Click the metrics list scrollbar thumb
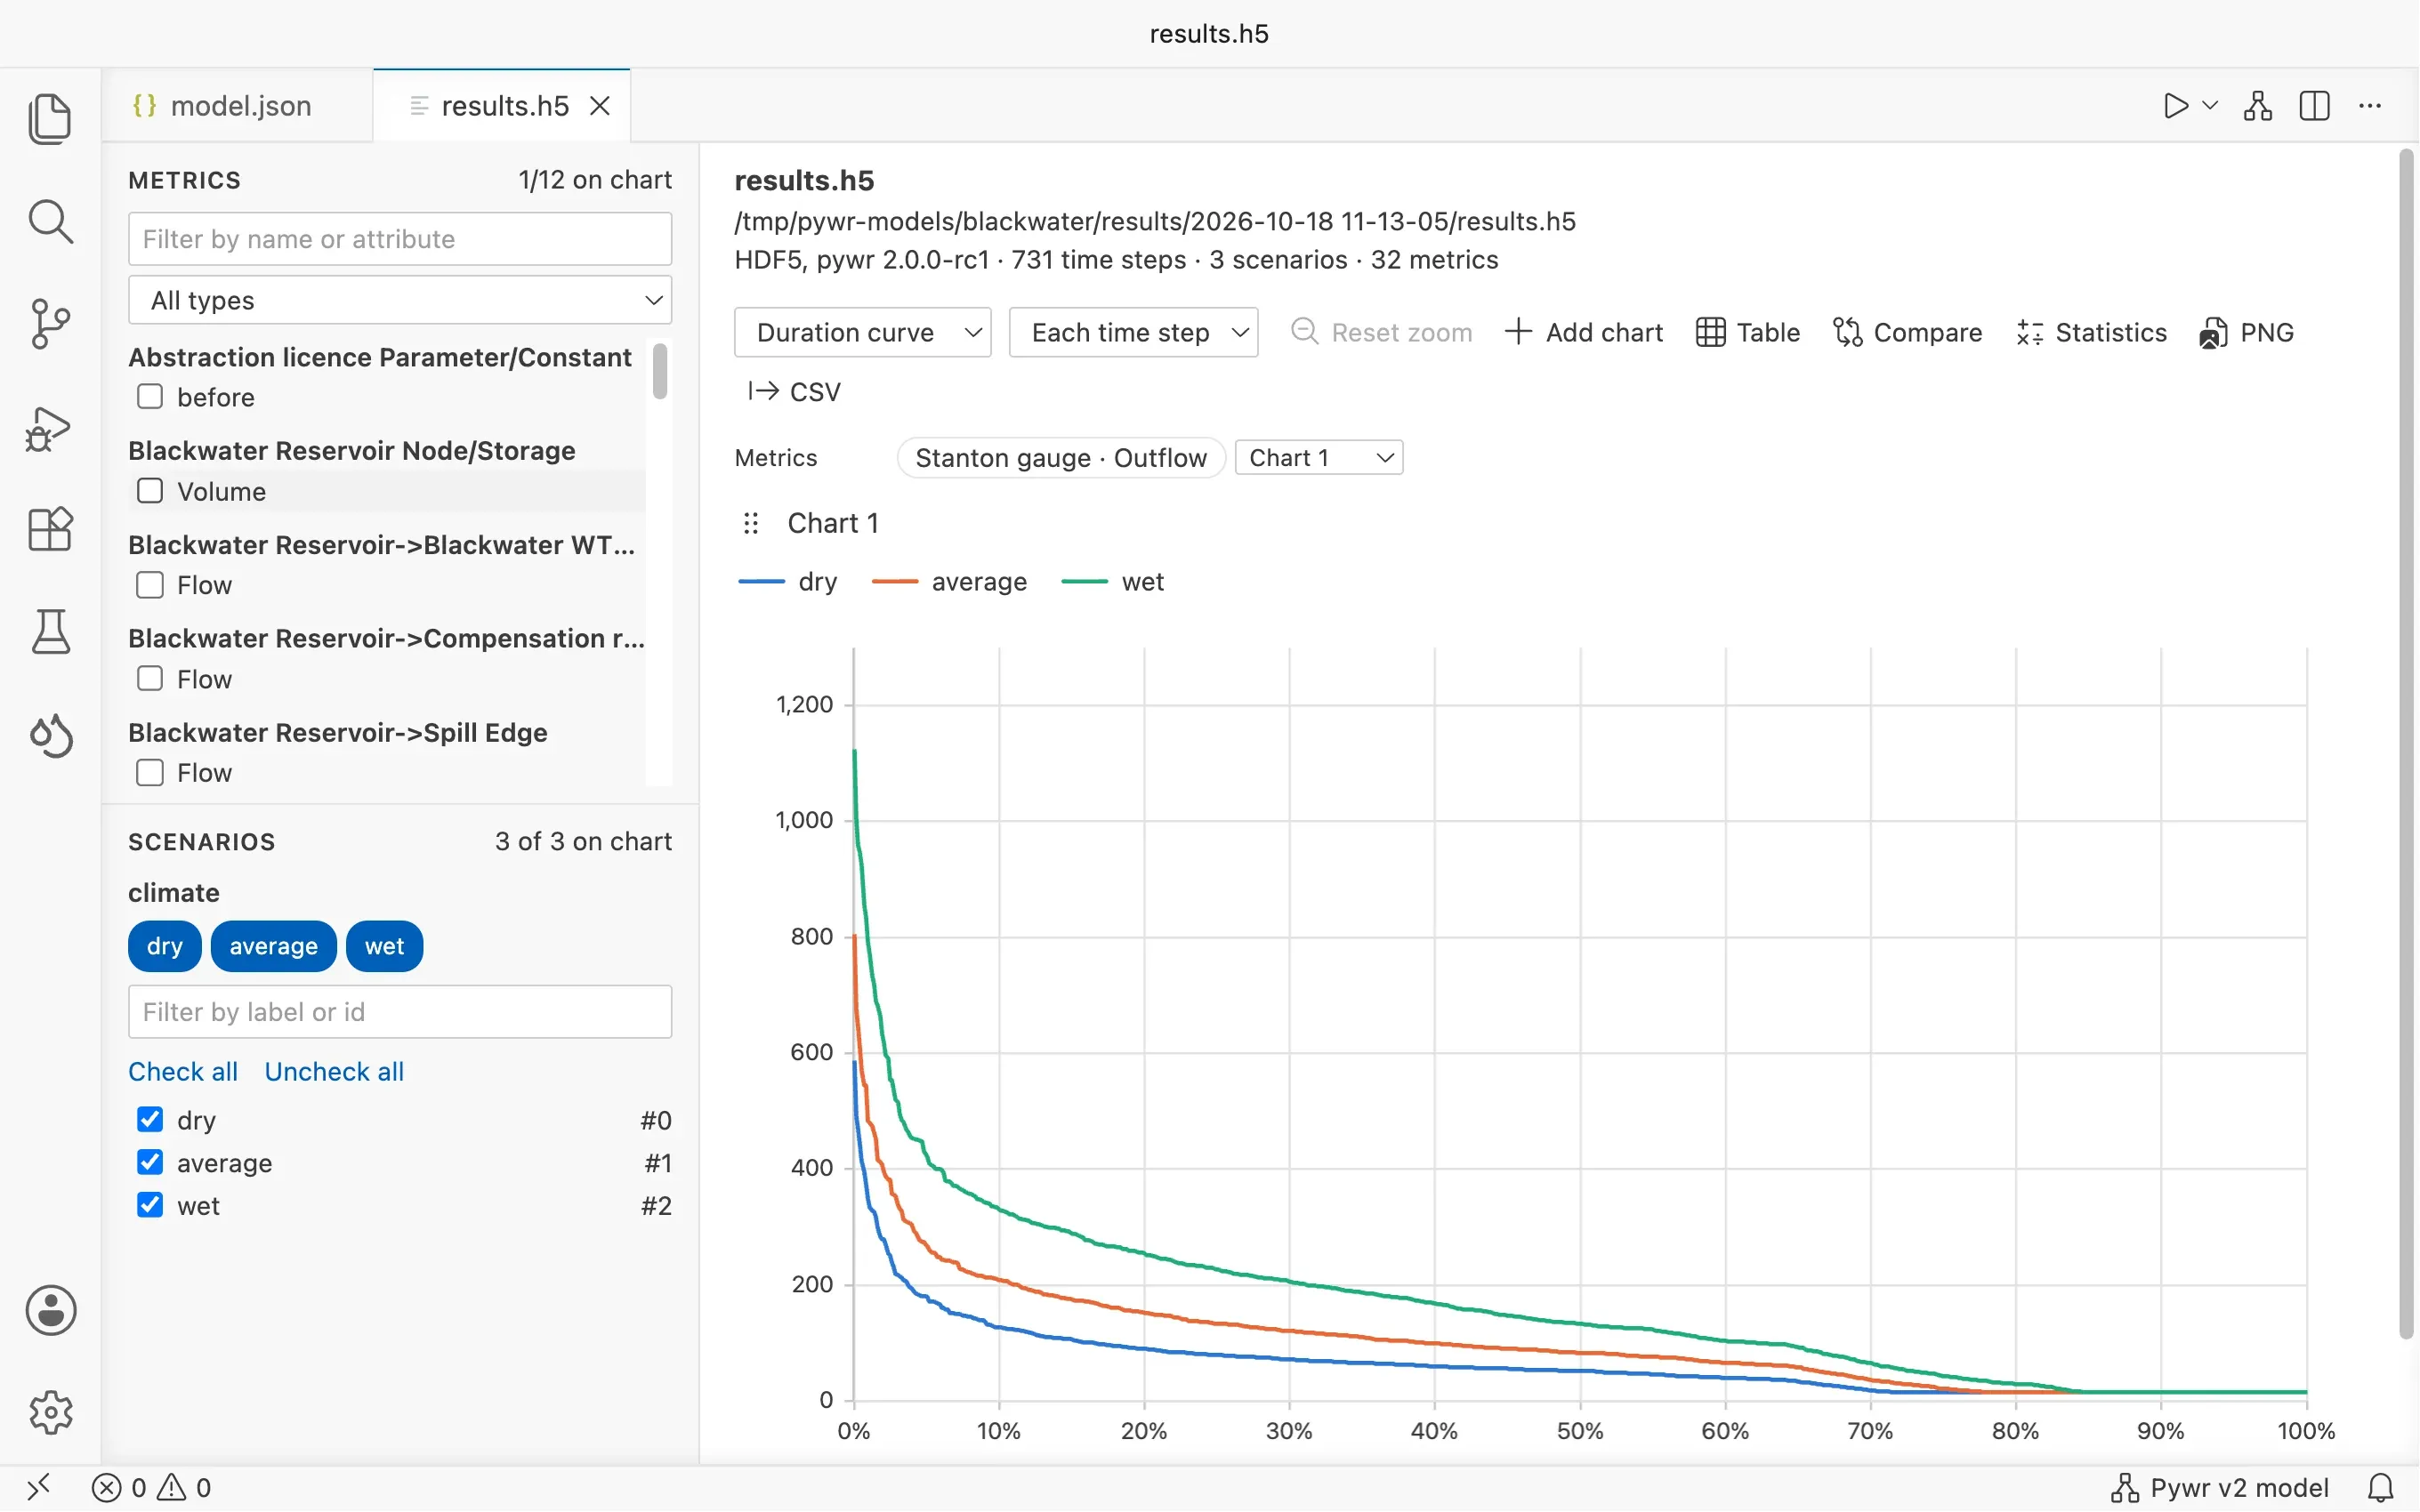Image resolution: width=2420 pixels, height=1512 pixels. point(659,371)
